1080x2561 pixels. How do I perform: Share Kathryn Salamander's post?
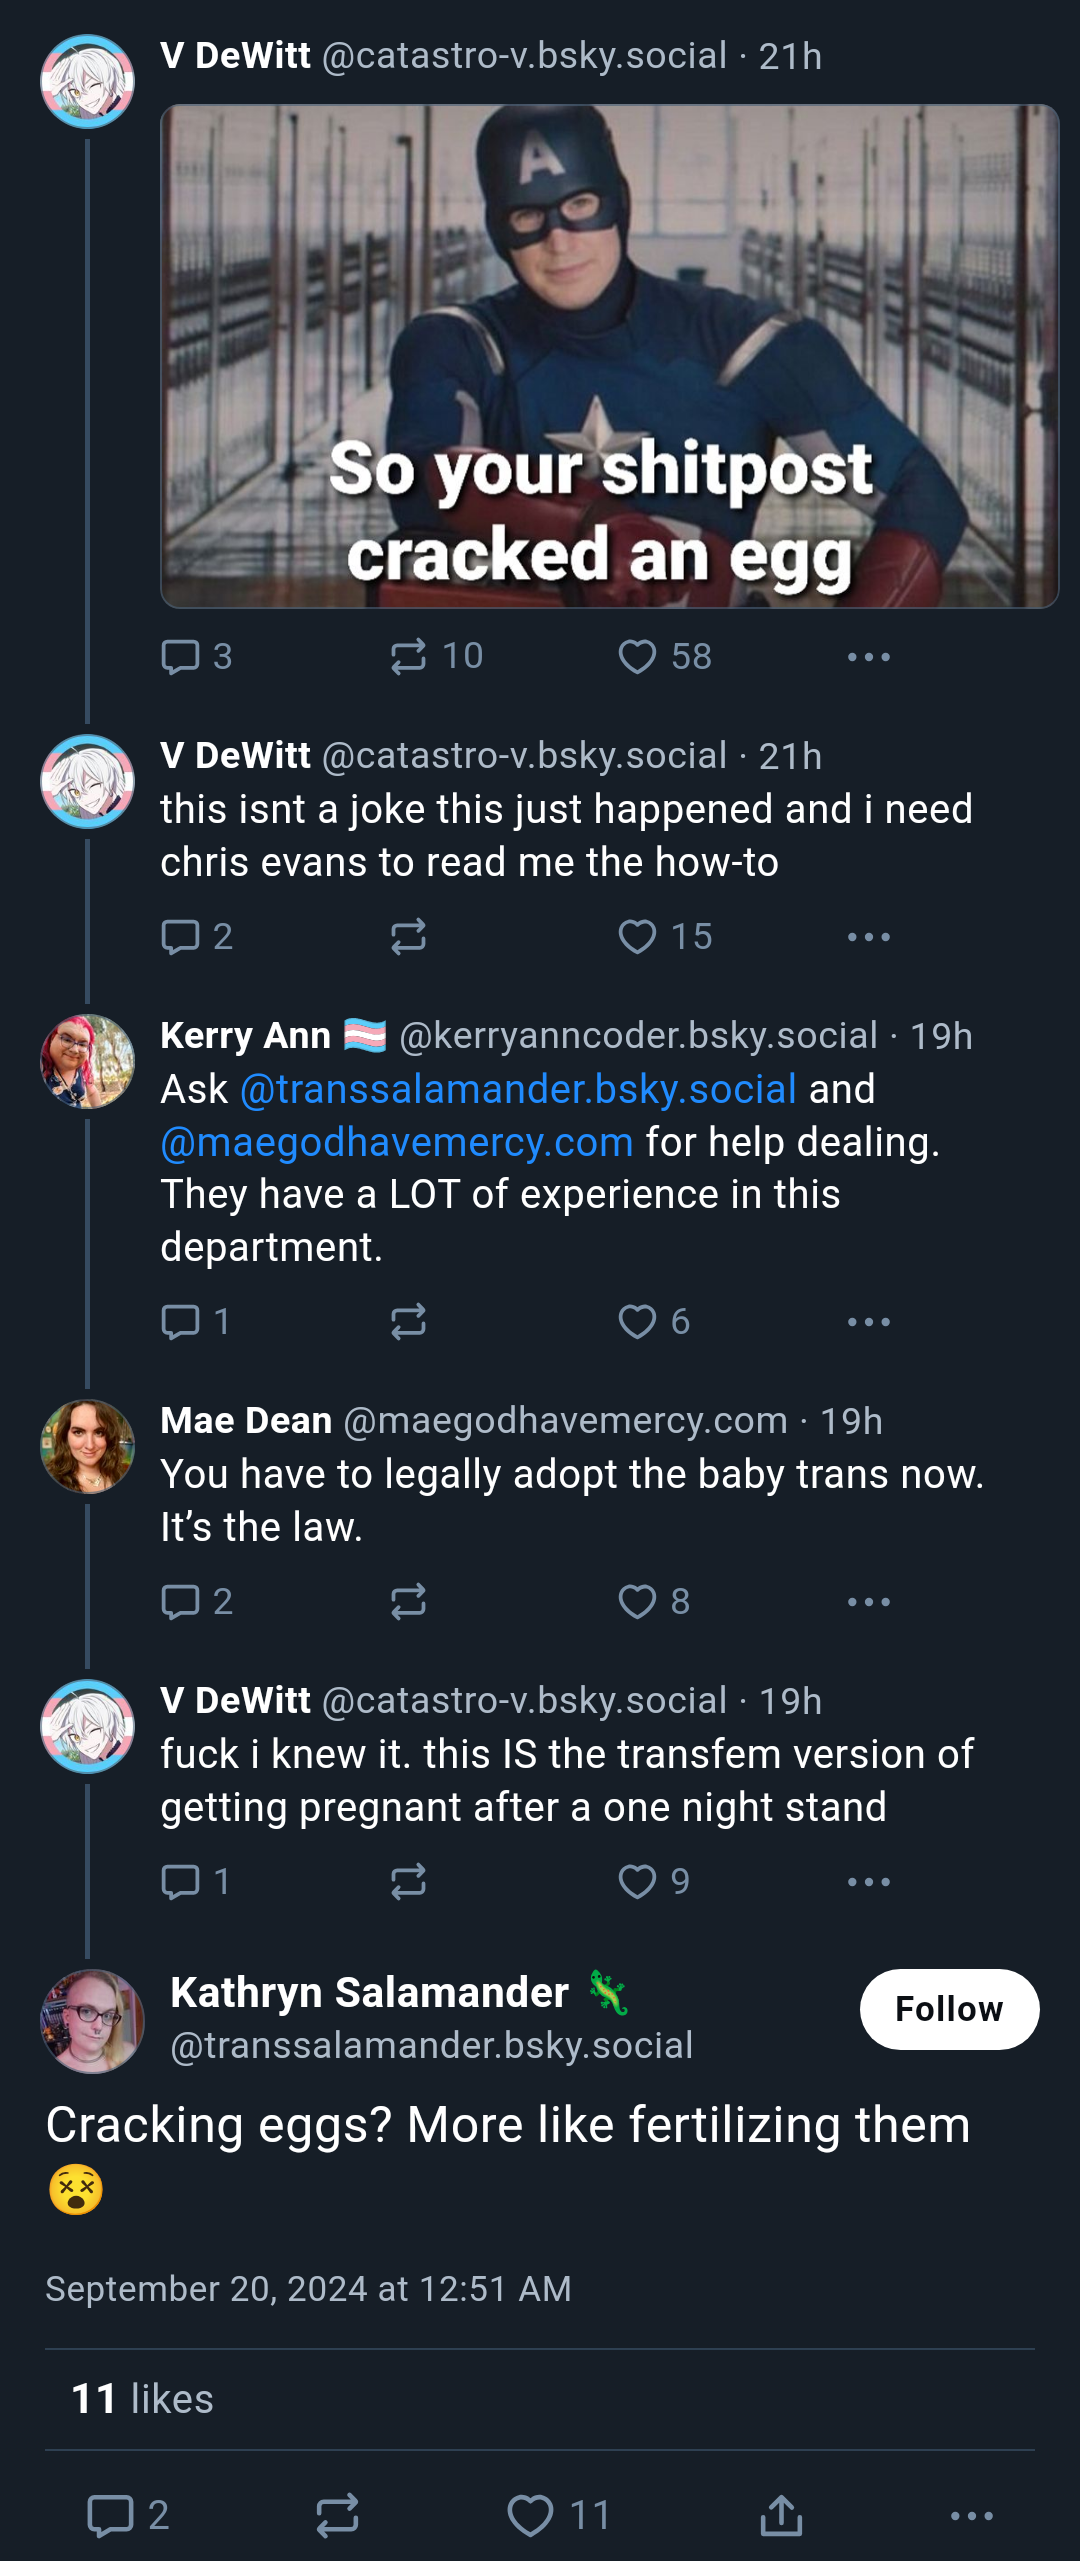coord(781,2515)
